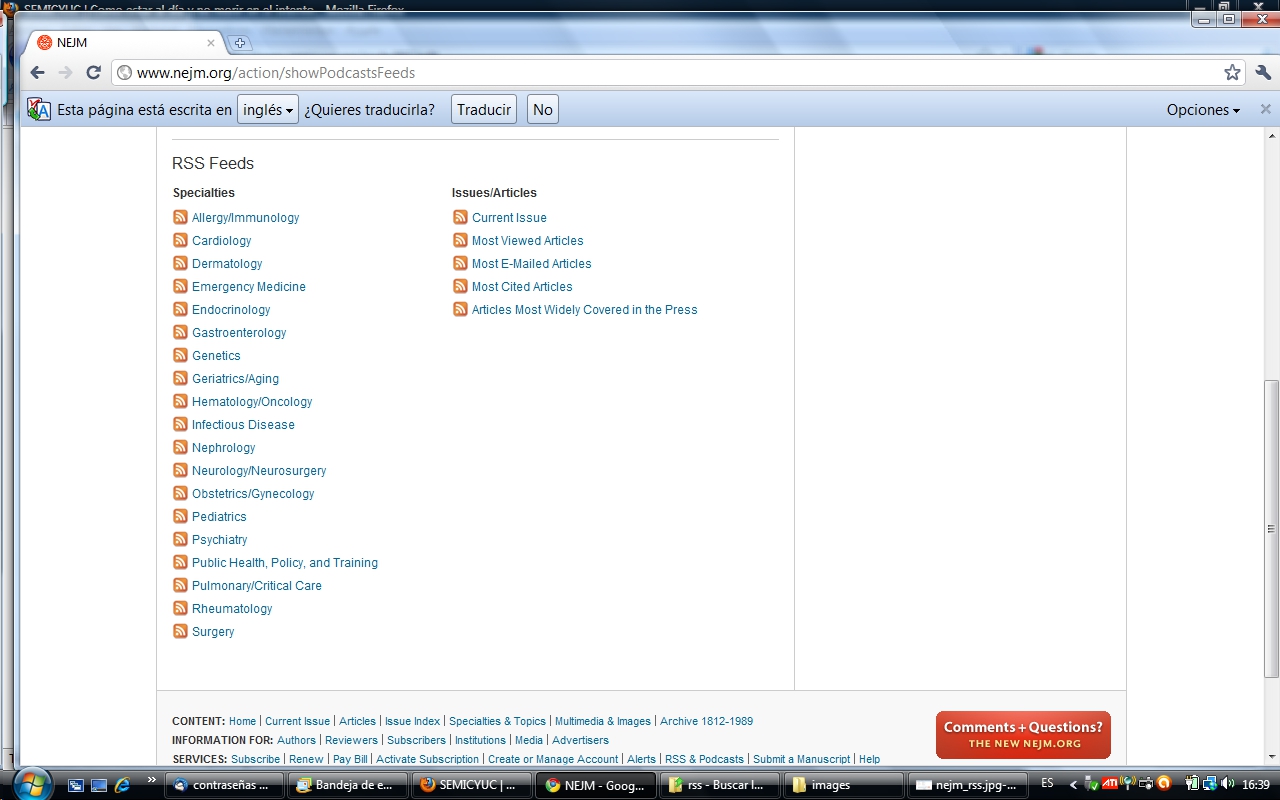
Task: Open Internet Explorer from quick launch
Action: (123, 785)
